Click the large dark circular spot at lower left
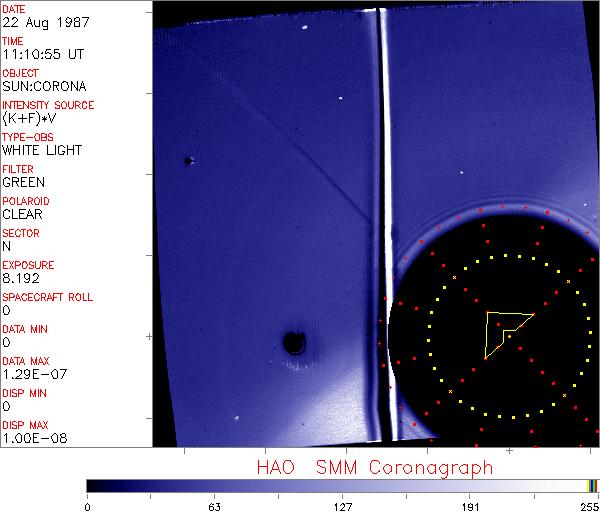600x512 pixels. 295,344
